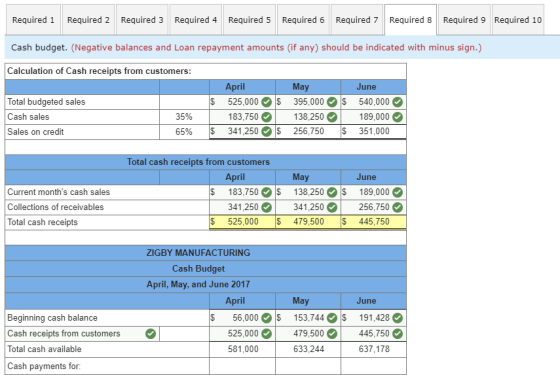Click the checkmark beside June cash receipts 445,750 in Cash Budget
560x375 pixels.
[398, 334]
